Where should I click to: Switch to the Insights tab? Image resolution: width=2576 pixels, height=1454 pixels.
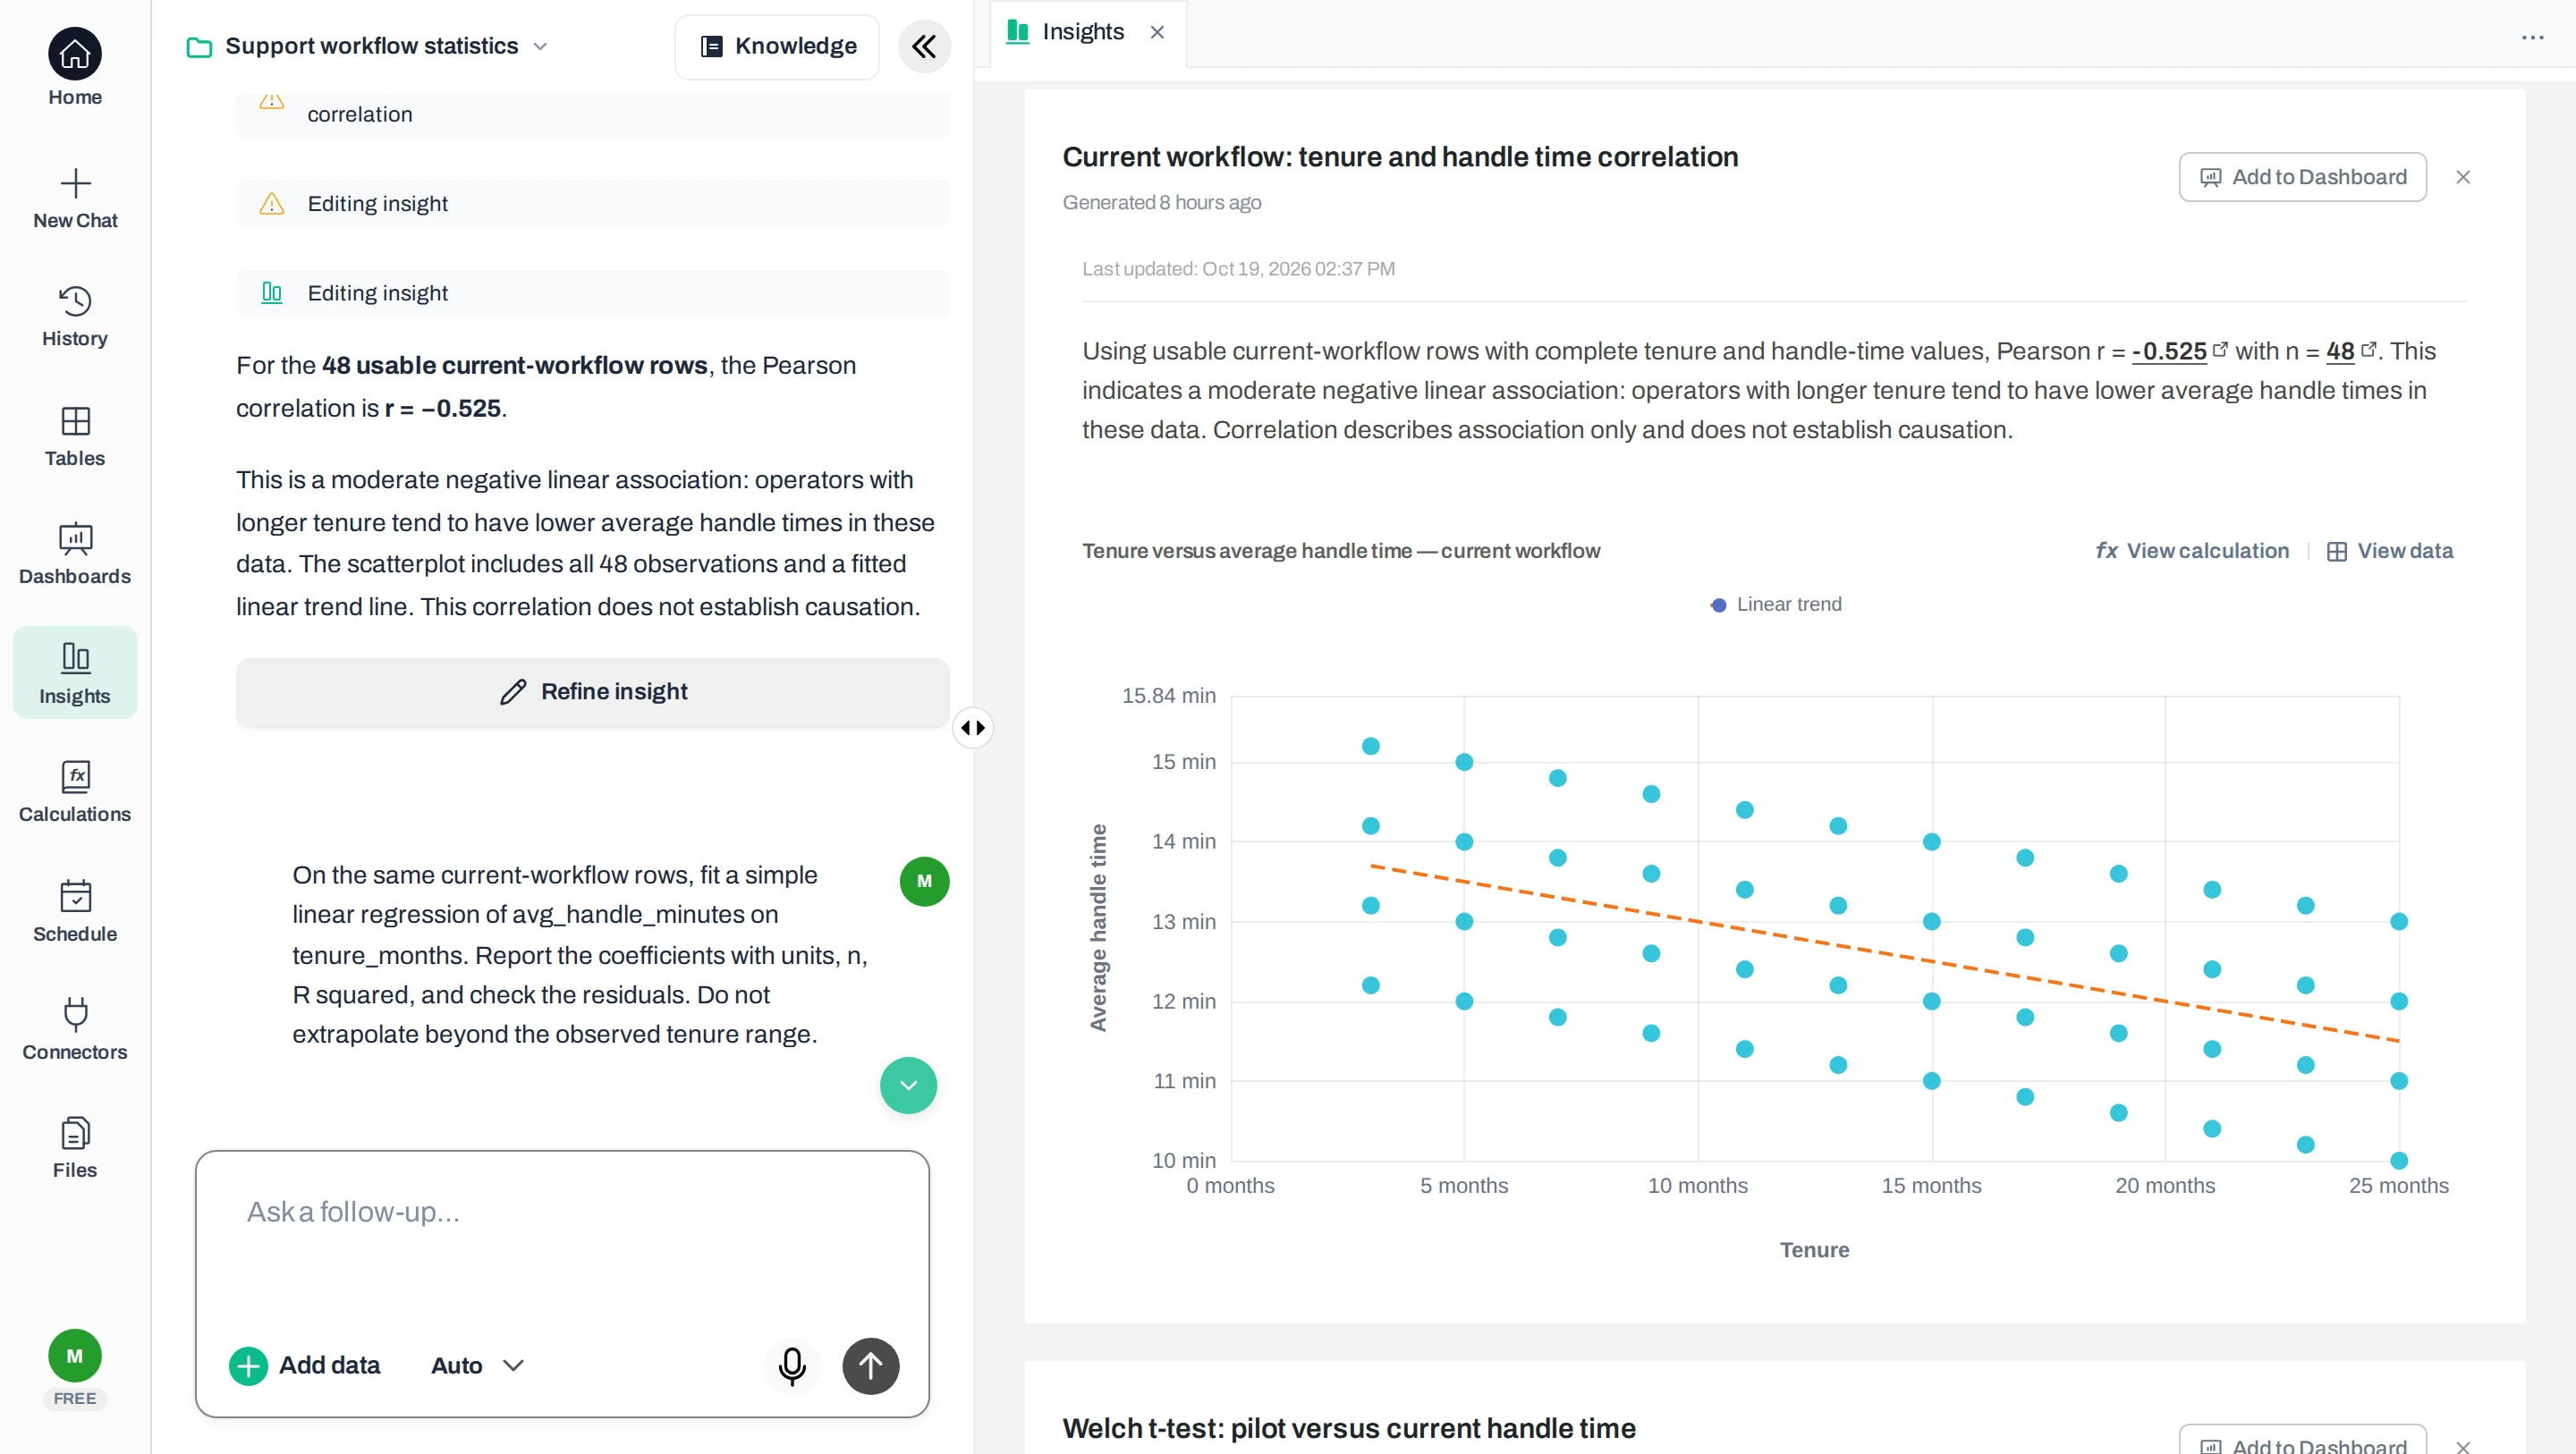[x=1066, y=32]
